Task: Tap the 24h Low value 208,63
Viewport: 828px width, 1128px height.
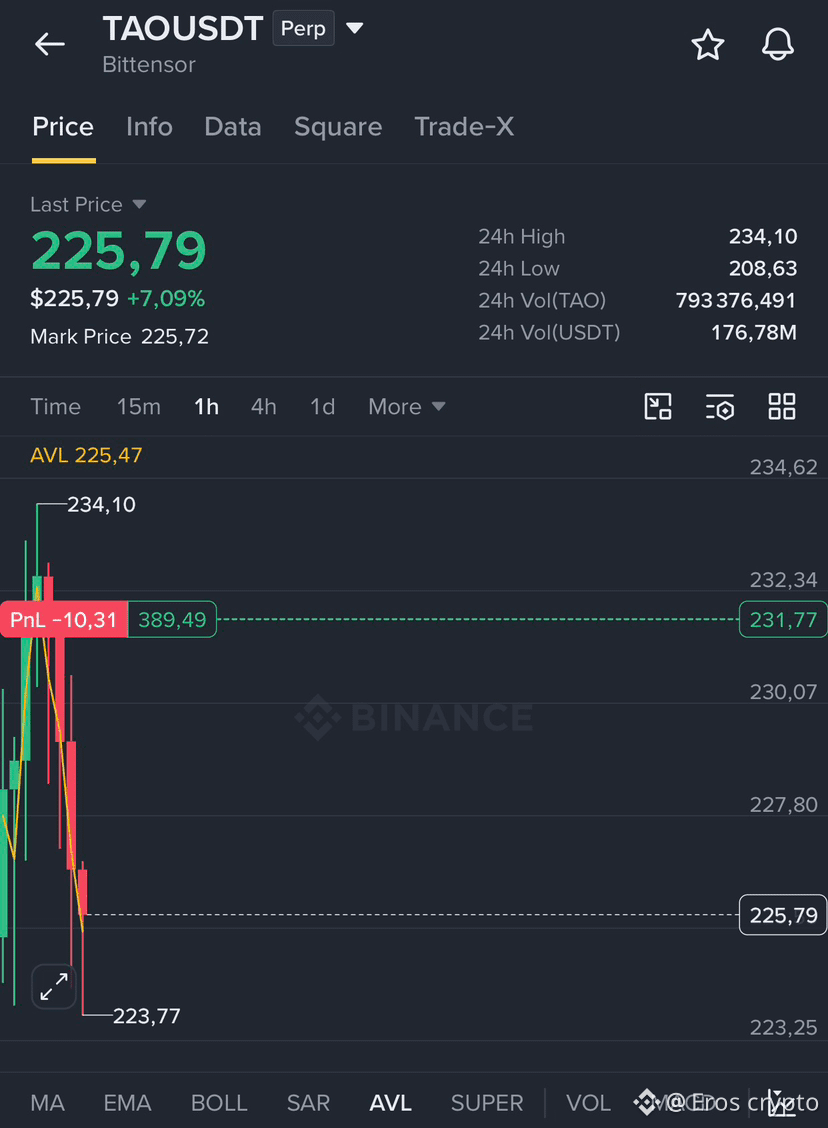Action: coord(763,268)
